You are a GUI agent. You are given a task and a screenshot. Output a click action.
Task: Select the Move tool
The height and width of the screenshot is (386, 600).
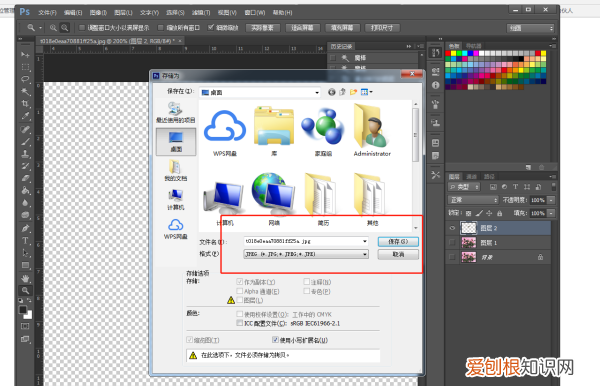(x=25, y=54)
